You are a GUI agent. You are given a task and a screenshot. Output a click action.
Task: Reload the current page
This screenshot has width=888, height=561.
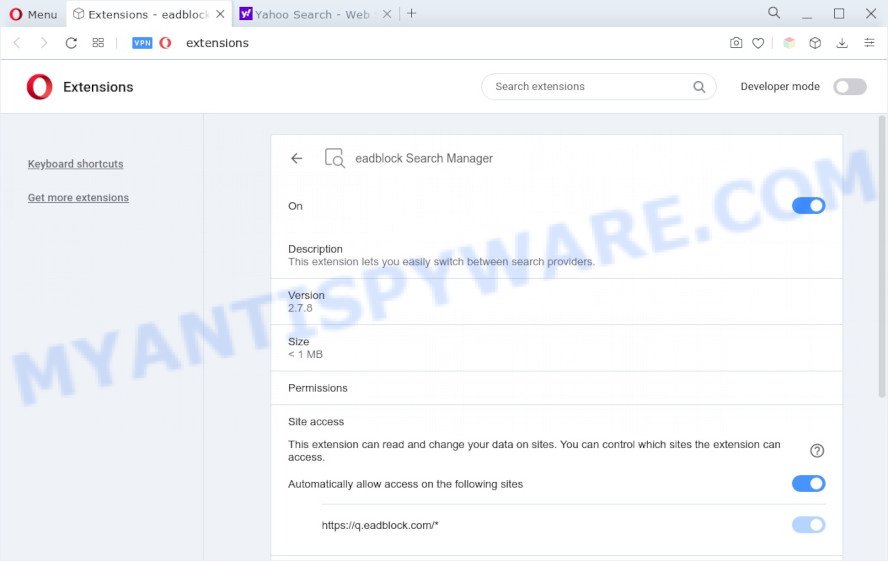click(71, 43)
